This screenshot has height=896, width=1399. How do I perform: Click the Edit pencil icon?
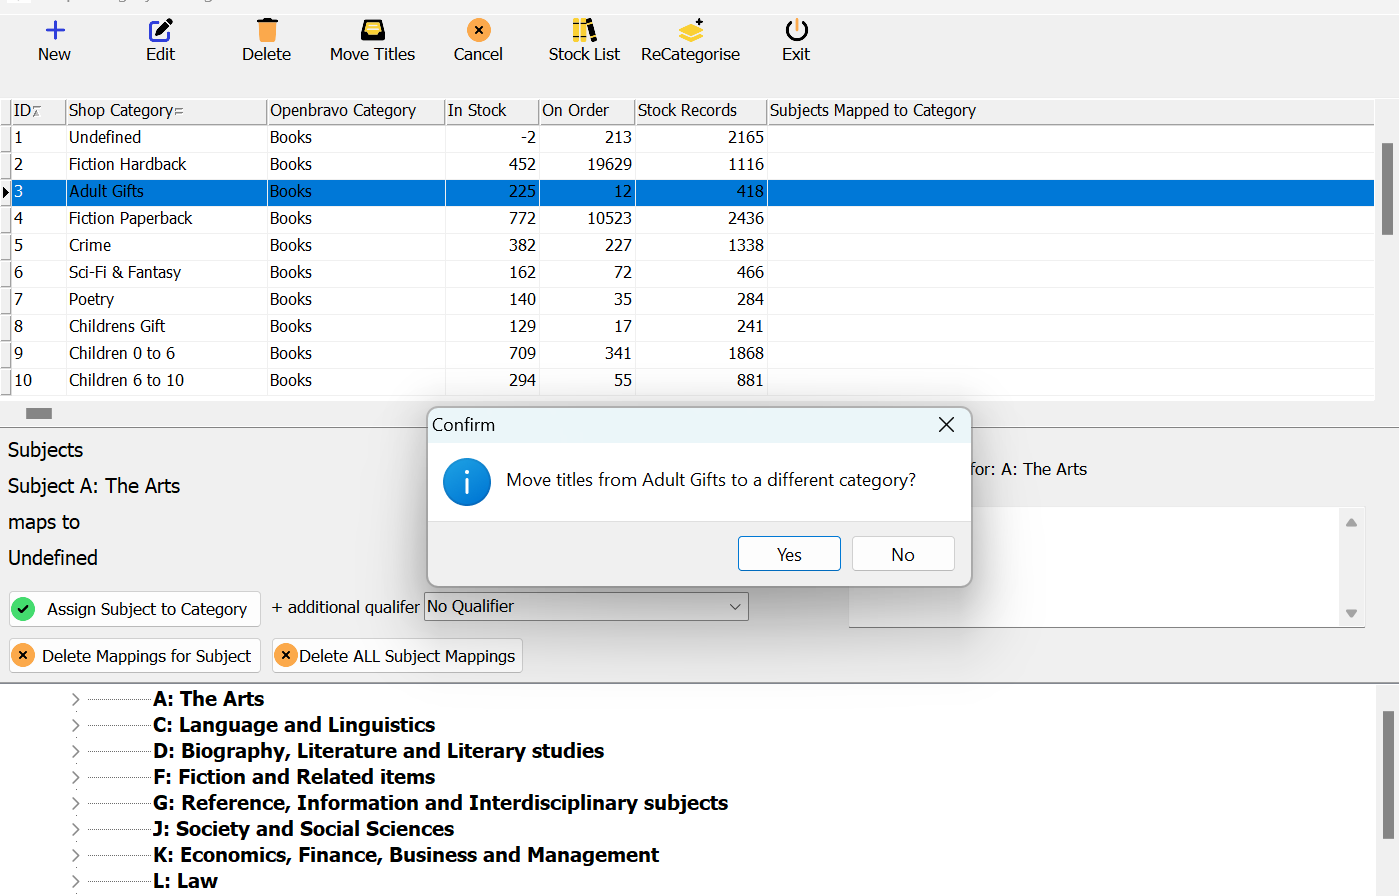(160, 30)
